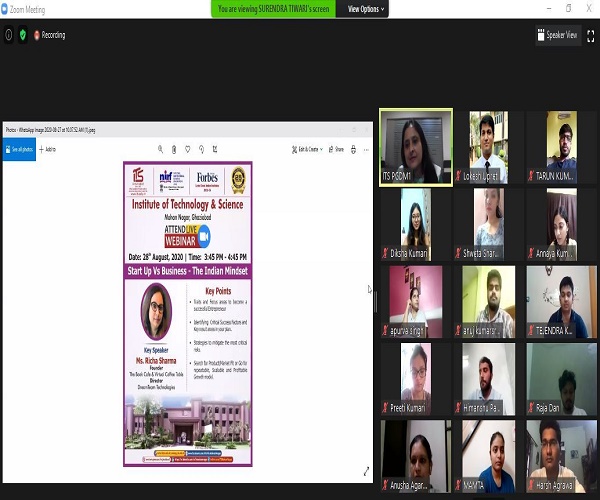
Task: Select Preeti Kumari's video tile
Action: click(416, 379)
